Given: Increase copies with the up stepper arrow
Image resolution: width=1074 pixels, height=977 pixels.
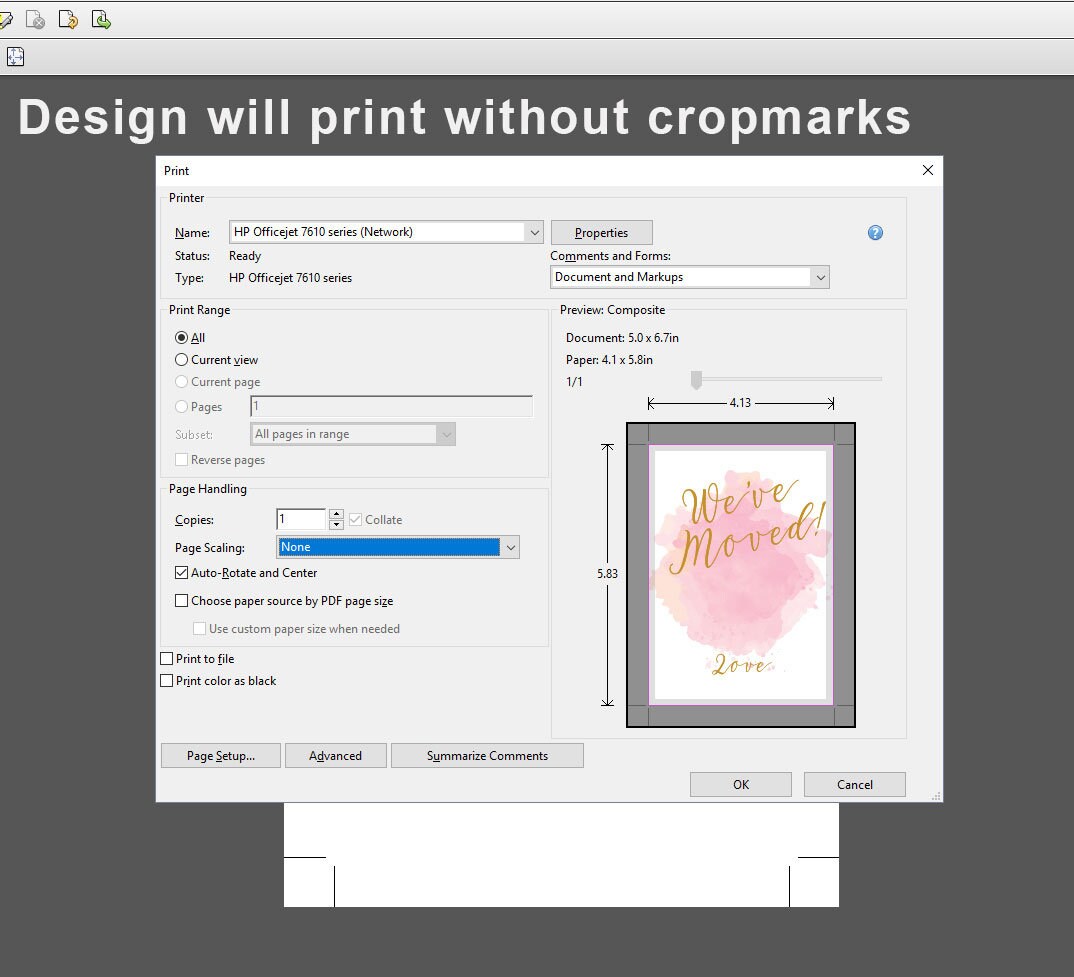Looking at the screenshot, I should [336, 514].
